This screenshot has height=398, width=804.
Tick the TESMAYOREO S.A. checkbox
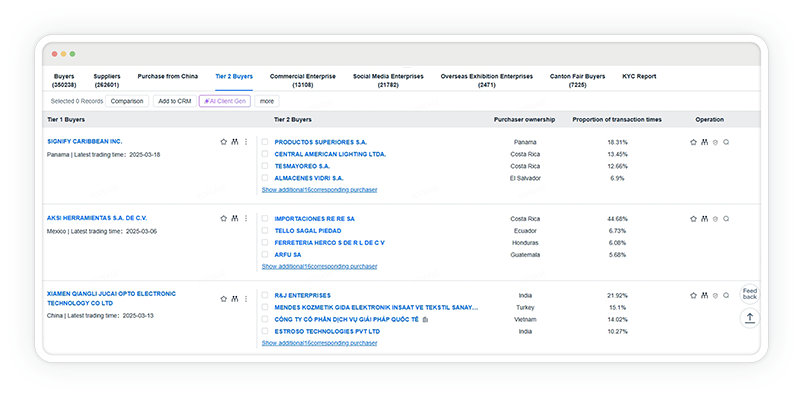[x=265, y=166]
